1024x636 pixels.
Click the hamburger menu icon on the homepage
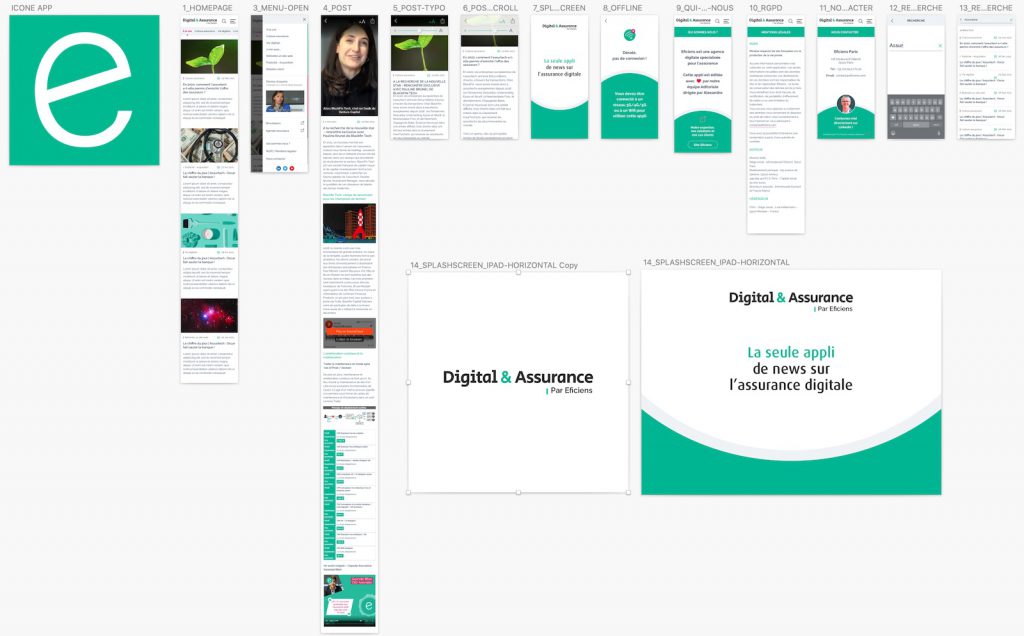pos(233,21)
